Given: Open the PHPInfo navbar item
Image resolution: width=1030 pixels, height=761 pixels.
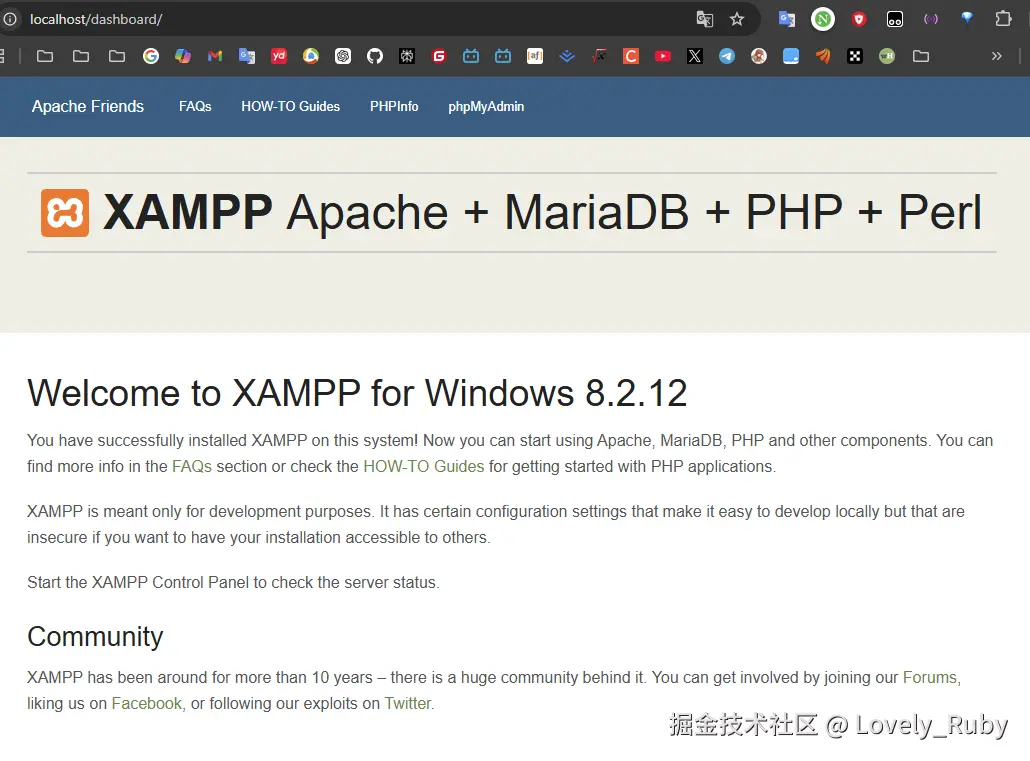Looking at the screenshot, I should click(394, 106).
